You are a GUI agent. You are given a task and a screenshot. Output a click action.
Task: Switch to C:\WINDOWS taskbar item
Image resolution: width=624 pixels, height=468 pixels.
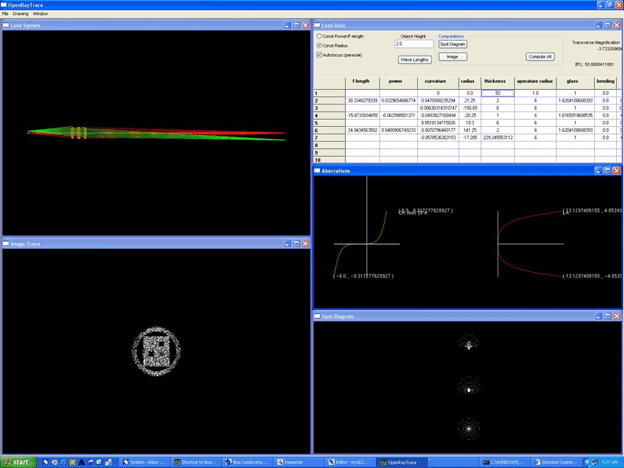(x=505, y=462)
